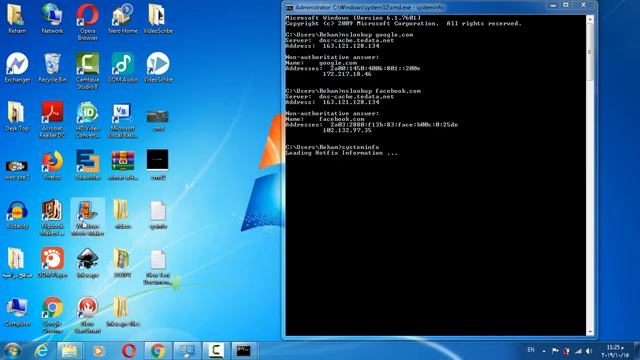Open the VideoScribe folder icon
640x360 pixels.
158,19
